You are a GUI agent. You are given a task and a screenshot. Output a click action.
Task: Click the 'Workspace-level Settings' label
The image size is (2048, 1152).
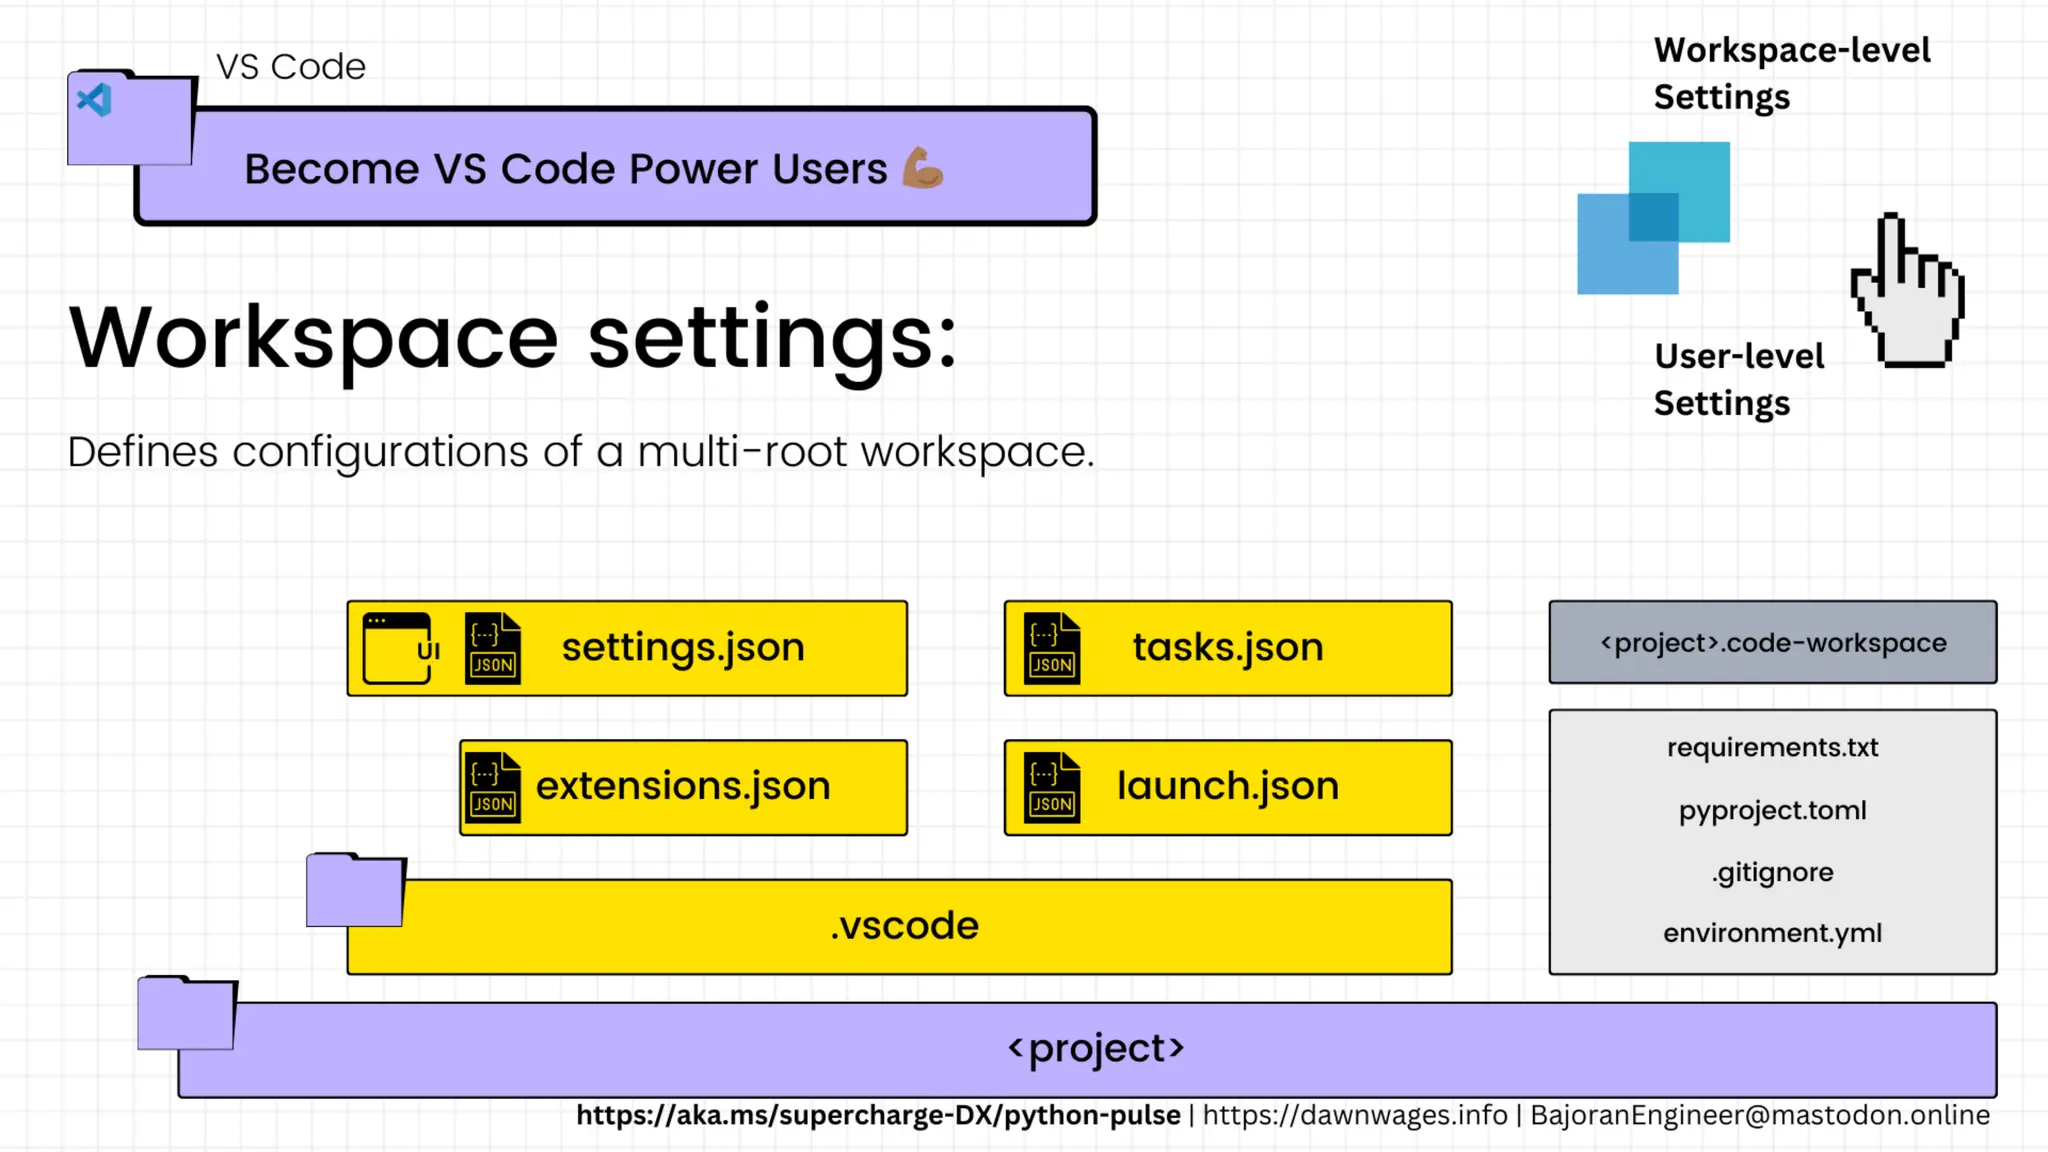click(x=1792, y=74)
